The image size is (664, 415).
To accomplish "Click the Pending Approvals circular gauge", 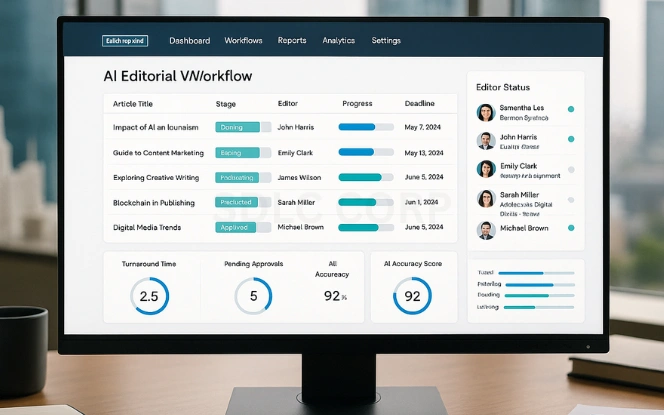I will click(253, 296).
